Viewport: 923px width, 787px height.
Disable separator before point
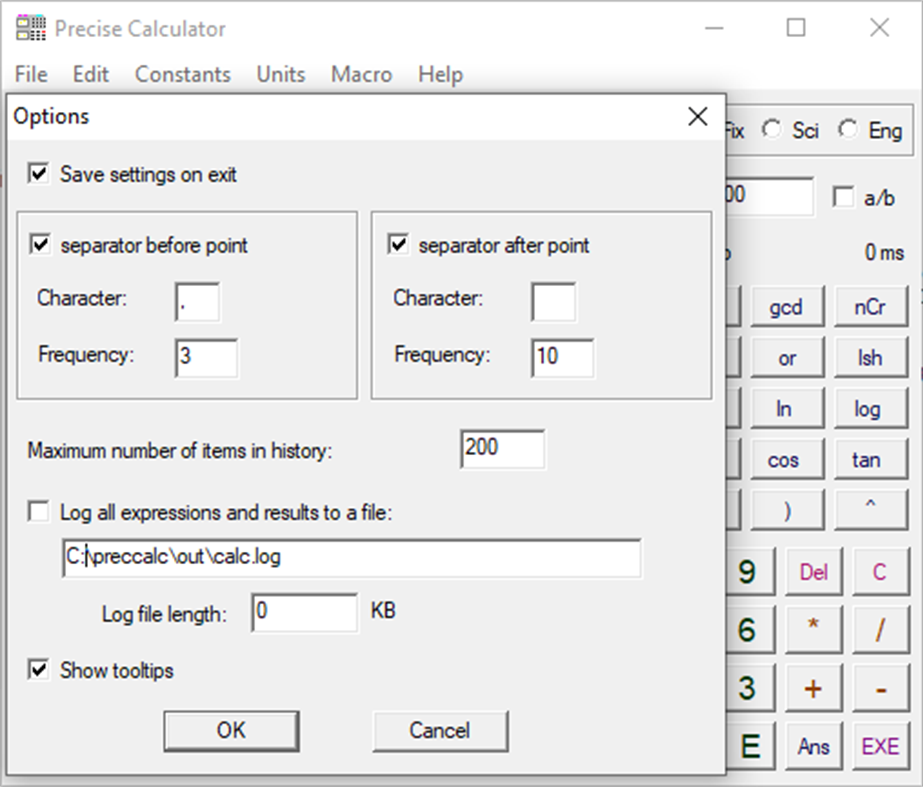pyautogui.click(x=40, y=245)
